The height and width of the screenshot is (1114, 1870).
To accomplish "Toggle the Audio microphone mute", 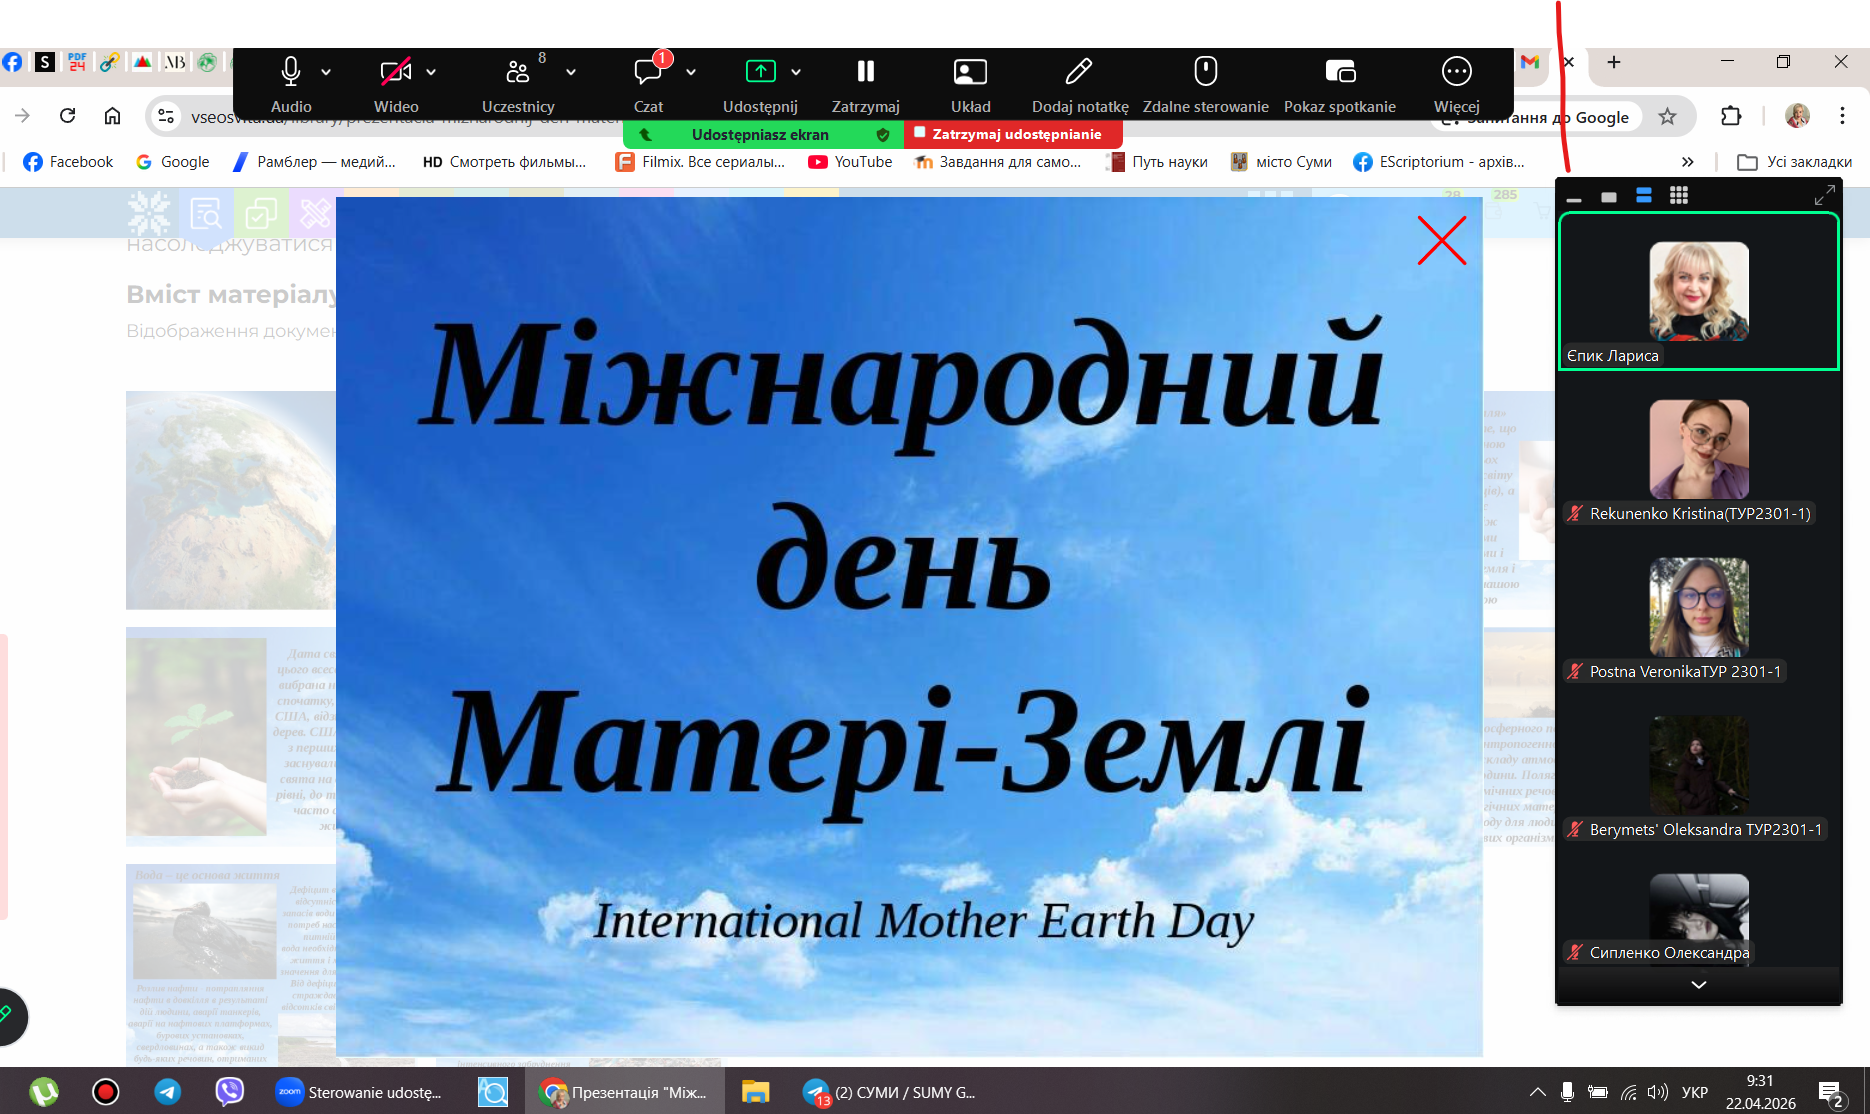I will [290, 72].
